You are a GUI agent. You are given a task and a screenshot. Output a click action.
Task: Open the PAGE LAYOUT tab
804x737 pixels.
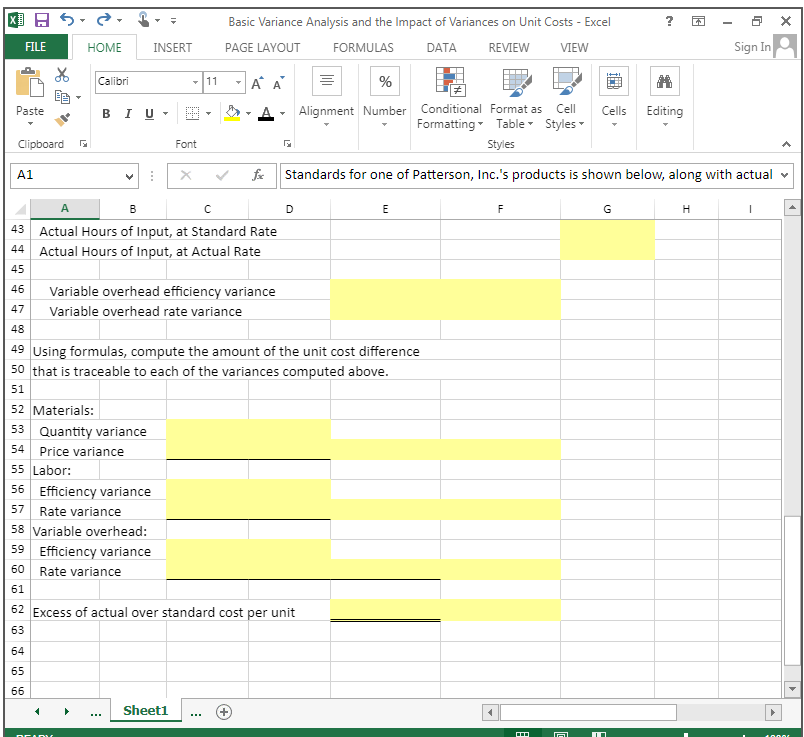(x=262, y=47)
